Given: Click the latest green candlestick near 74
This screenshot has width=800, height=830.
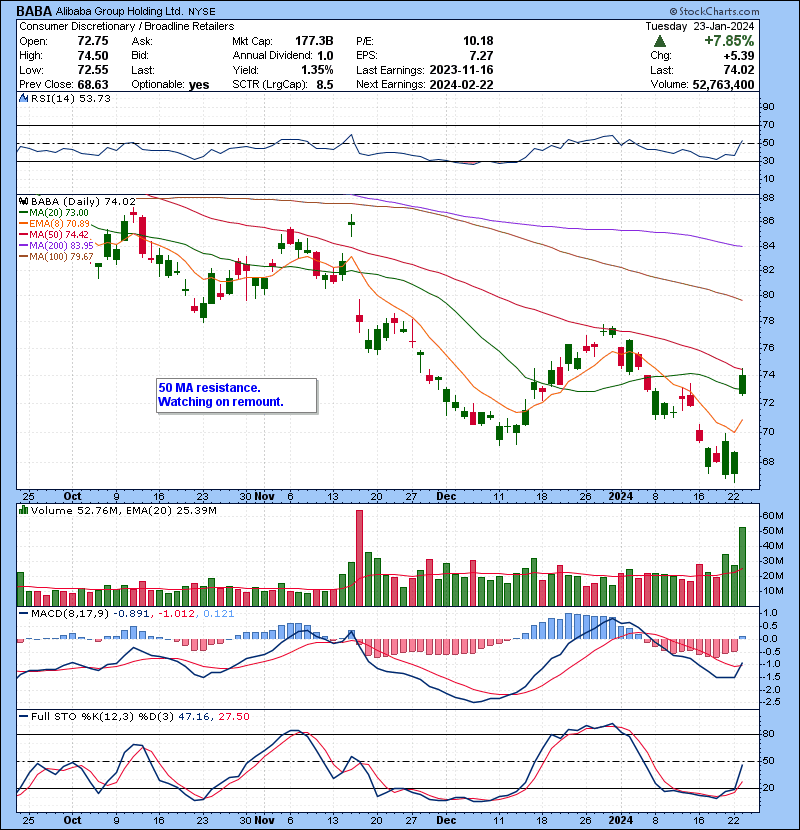Looking at the screenshot, I should click(743, 384).
